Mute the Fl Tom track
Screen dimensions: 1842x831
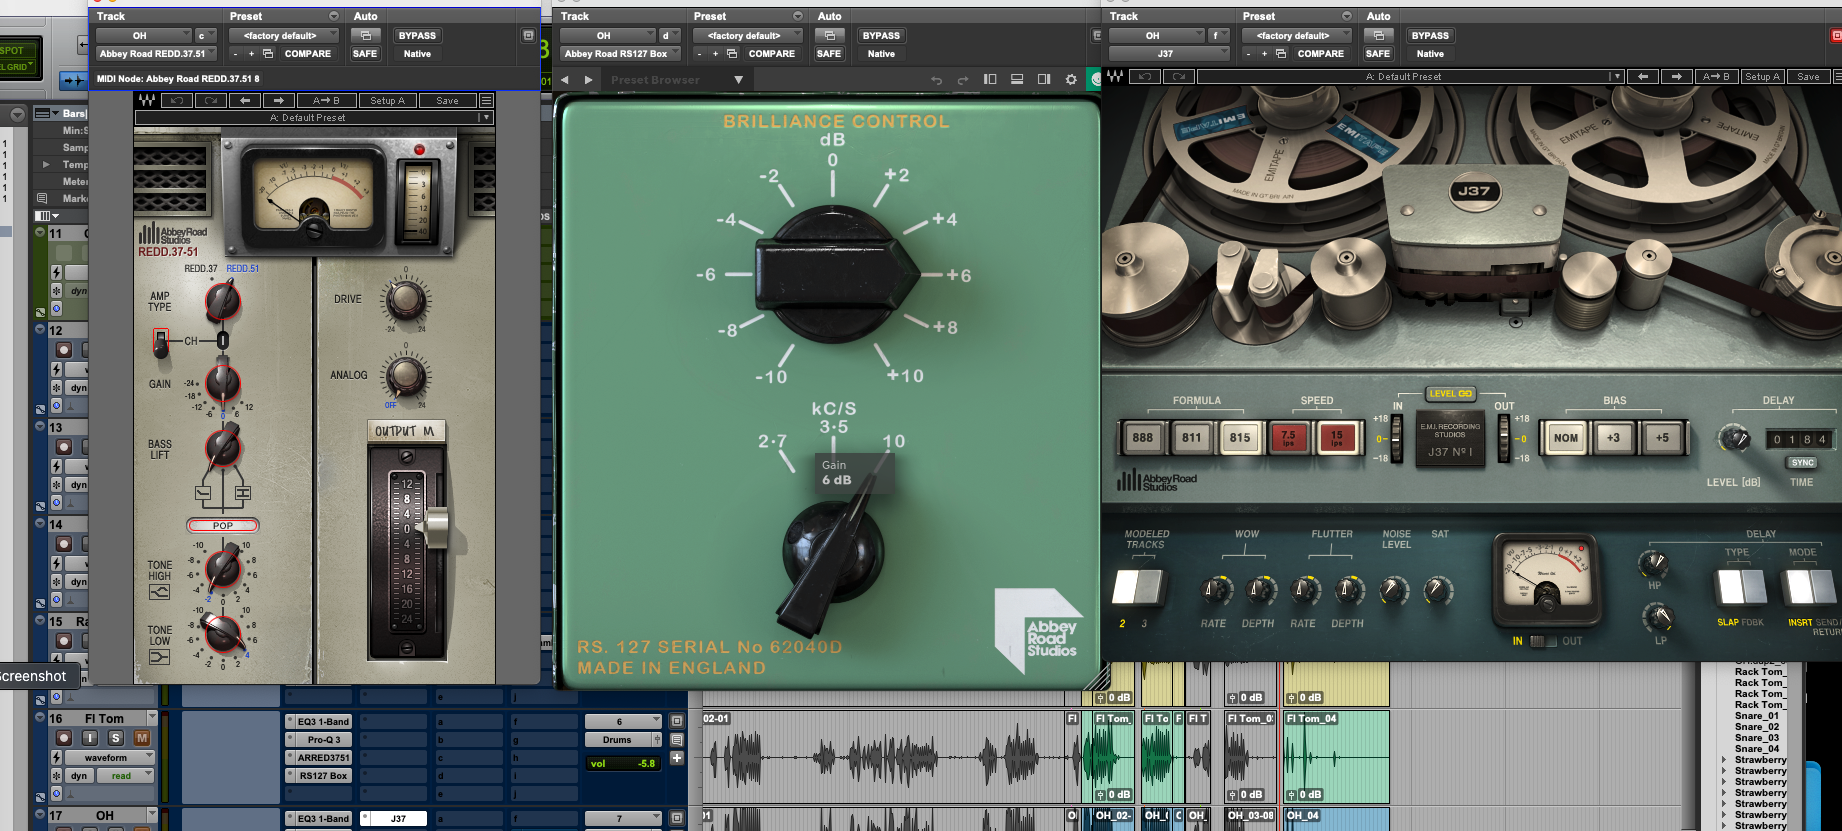click(x=142, y=738)
